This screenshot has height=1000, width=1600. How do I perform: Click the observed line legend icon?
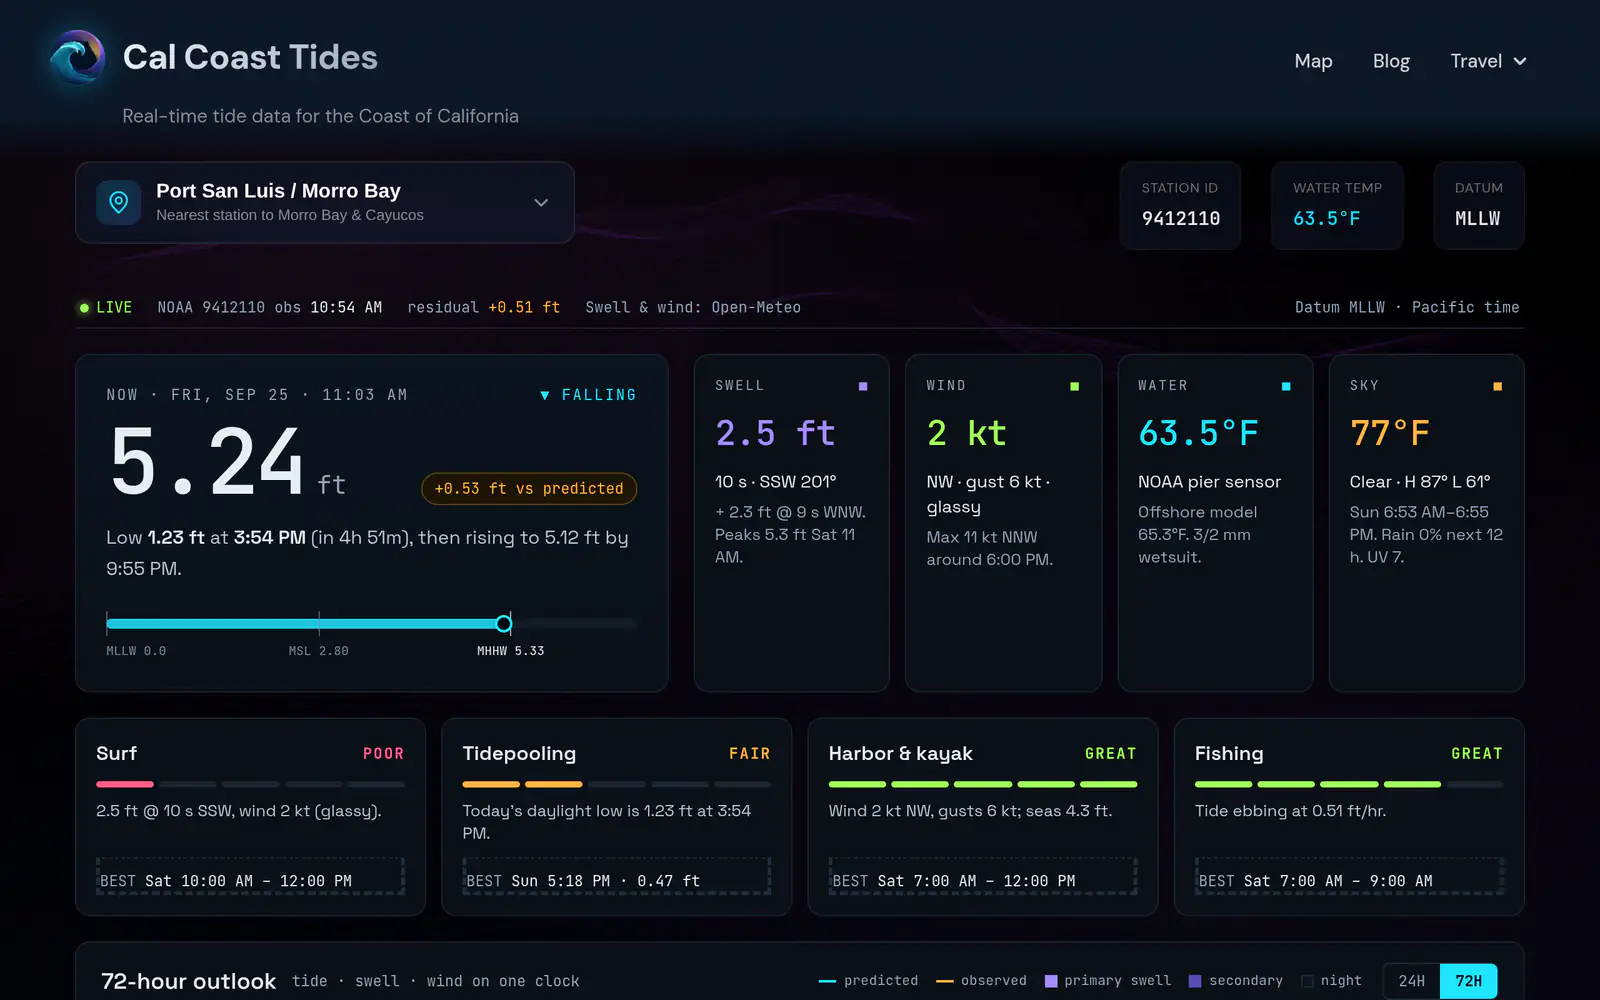944,981
